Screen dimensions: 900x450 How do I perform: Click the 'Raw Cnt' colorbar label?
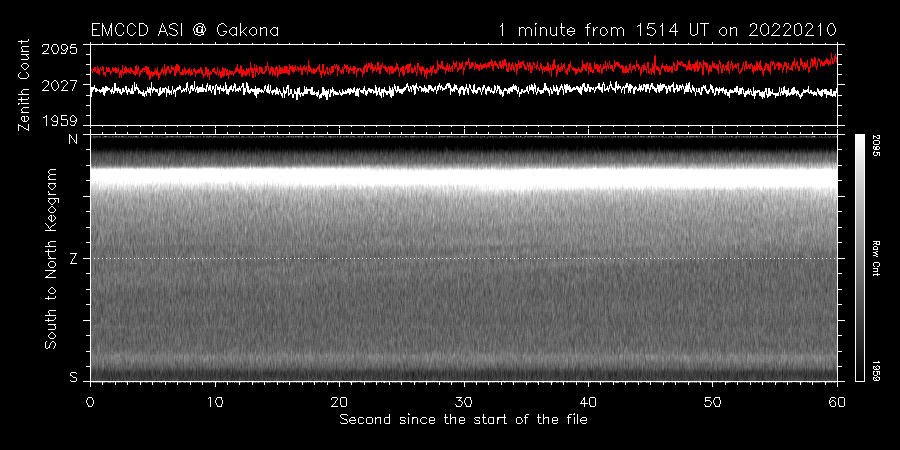click(x=876, y=258)
